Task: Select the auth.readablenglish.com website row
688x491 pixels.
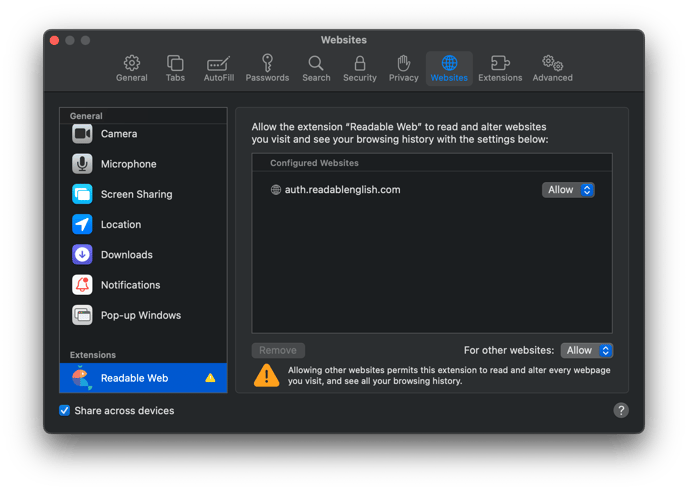Action: [432, 190]
